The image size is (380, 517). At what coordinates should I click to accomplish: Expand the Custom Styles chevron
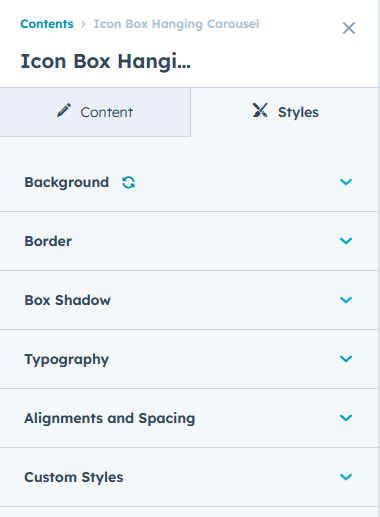(346, 477)
